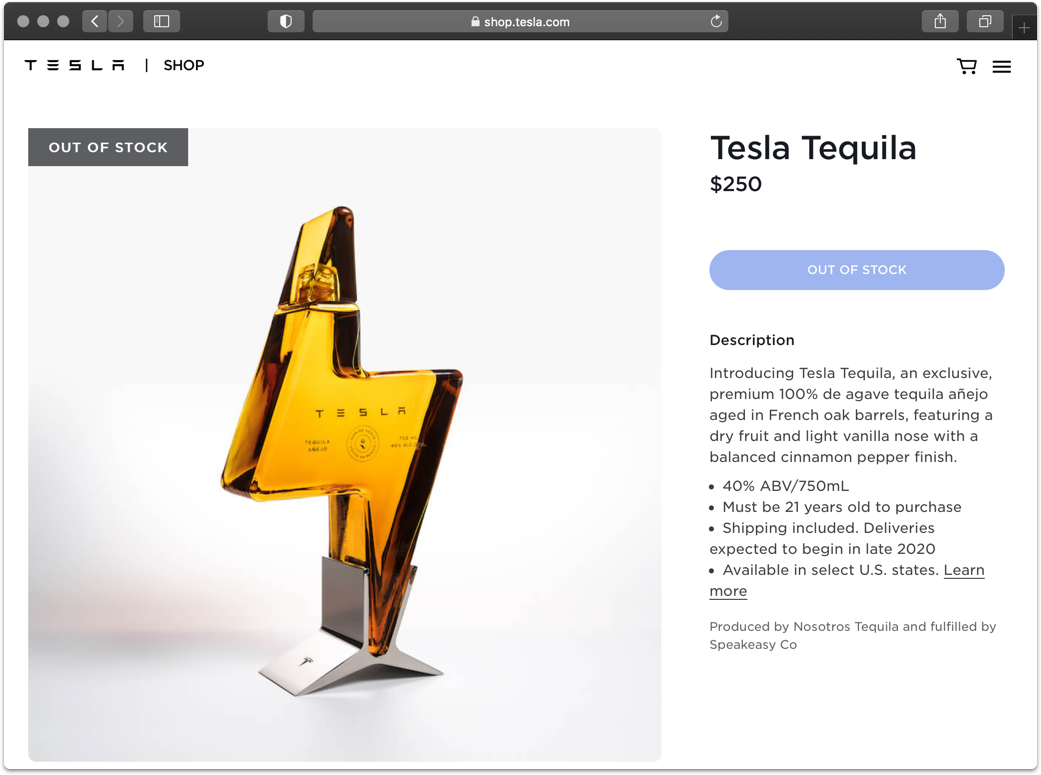Open the shopping cart
The image size is (1041, 775).
coord(966,66)
